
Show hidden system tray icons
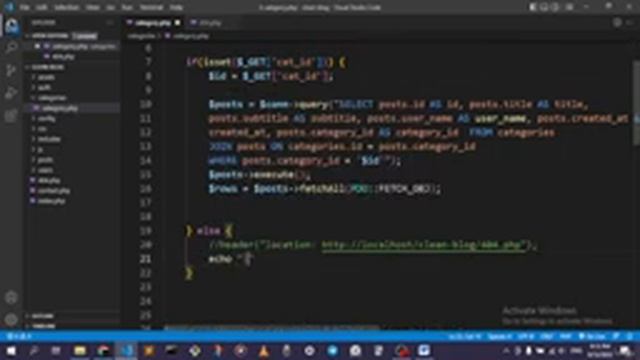506,351
